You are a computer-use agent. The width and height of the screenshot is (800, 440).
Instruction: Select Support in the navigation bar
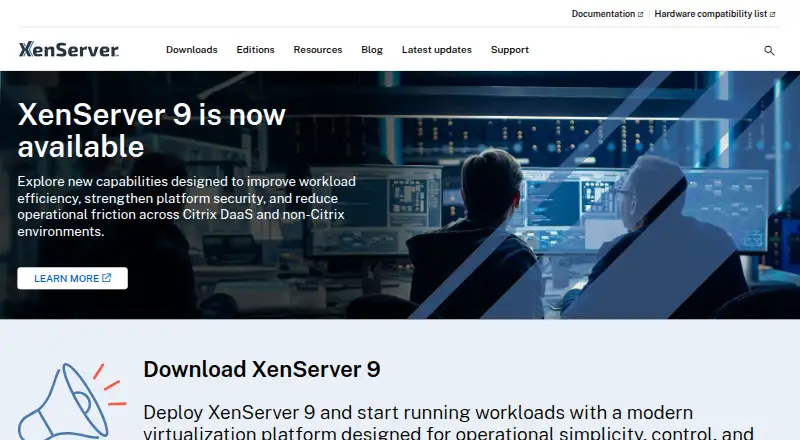point(510,50)
